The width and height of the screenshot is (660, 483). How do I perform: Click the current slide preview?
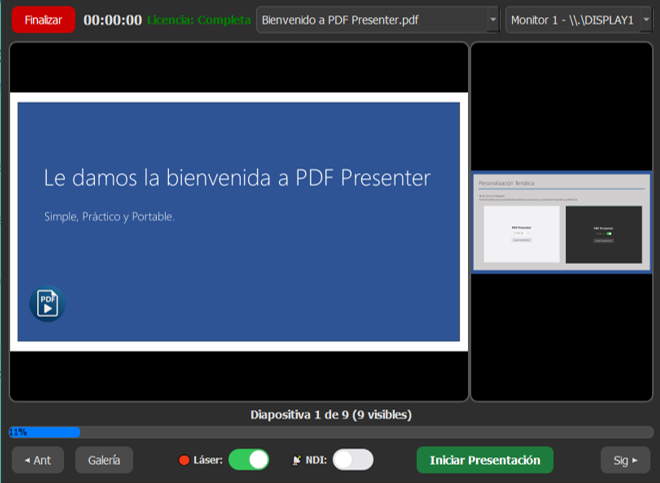tap(239, 221)
